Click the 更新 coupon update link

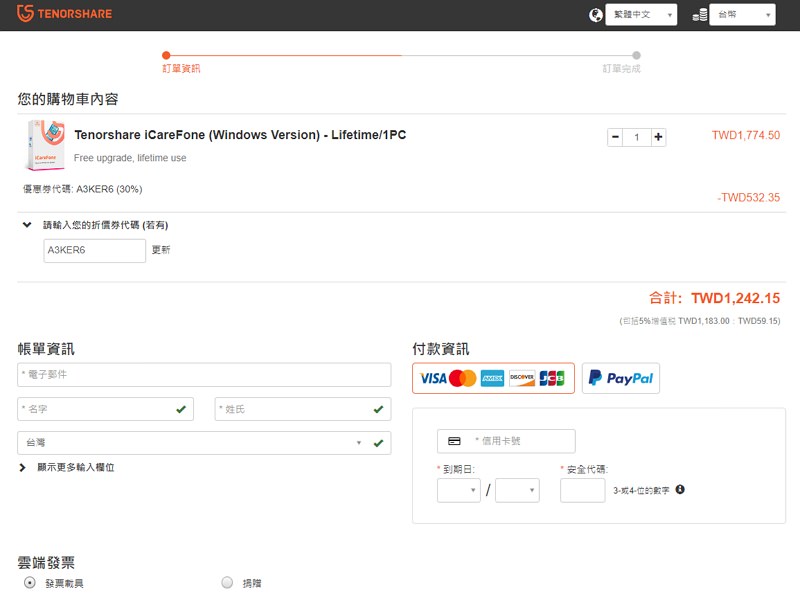[161, 250]
